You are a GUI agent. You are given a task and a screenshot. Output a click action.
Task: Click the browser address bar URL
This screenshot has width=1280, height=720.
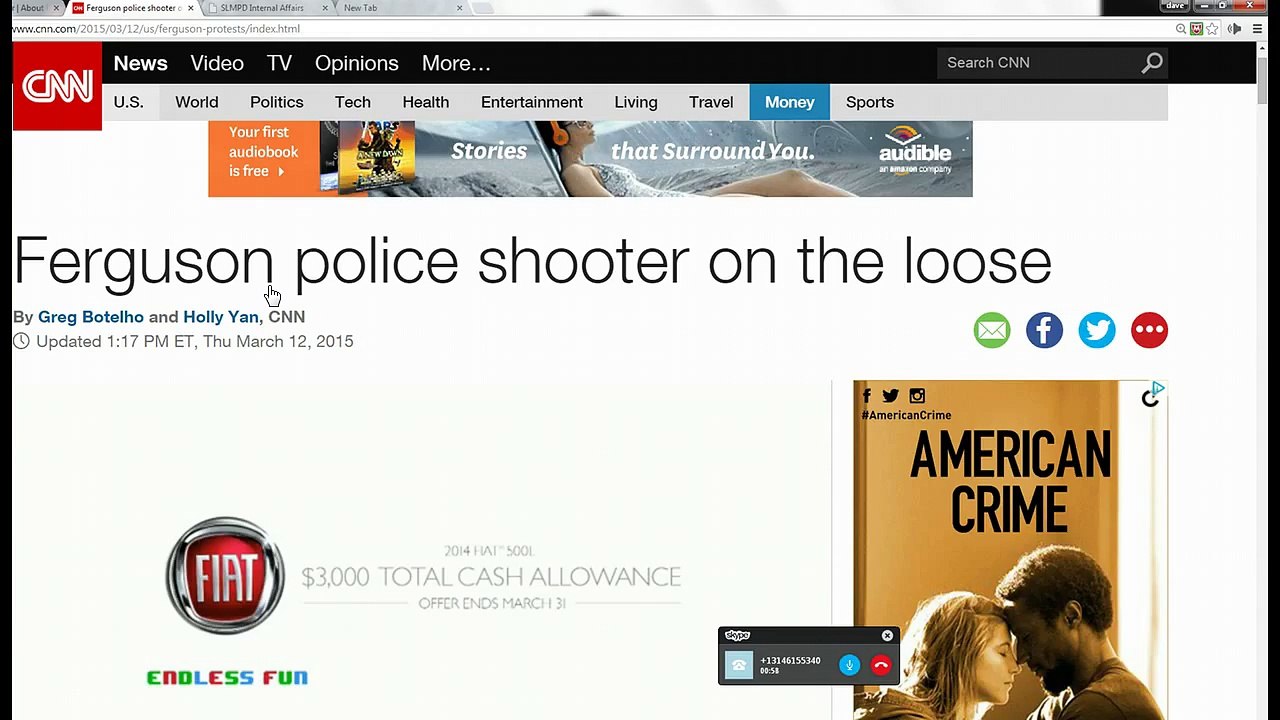click(x=157, y=29)
